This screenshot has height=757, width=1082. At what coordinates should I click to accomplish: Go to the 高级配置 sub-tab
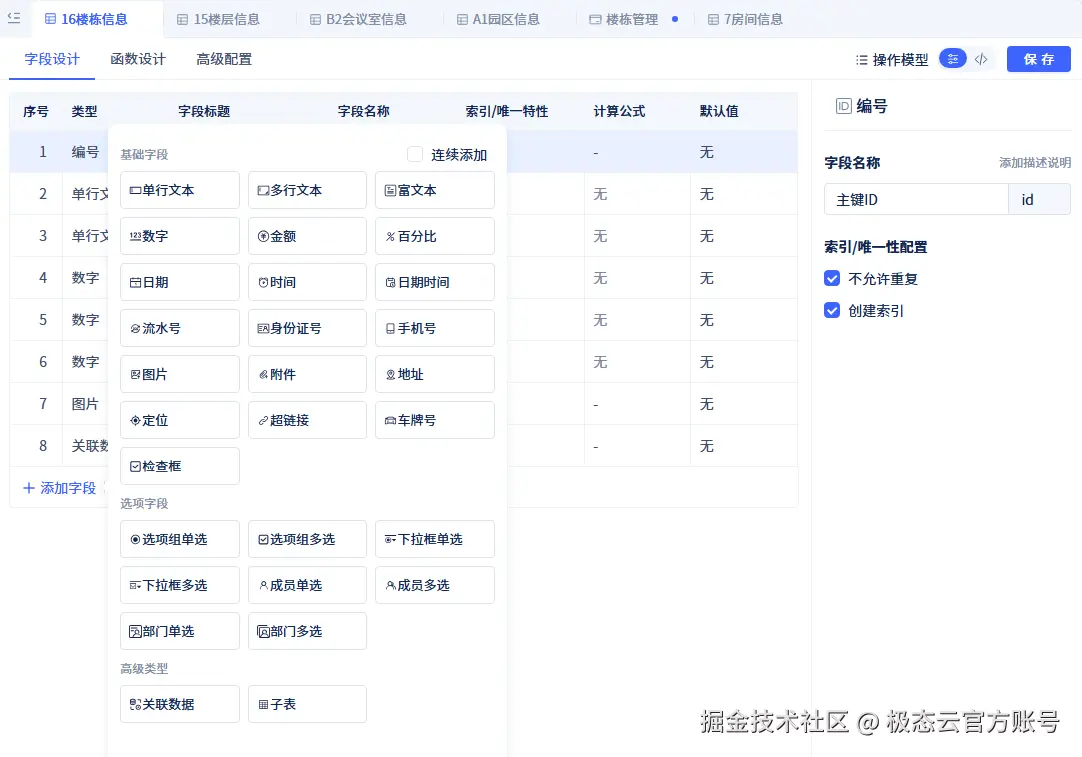[x=224, y=59]
